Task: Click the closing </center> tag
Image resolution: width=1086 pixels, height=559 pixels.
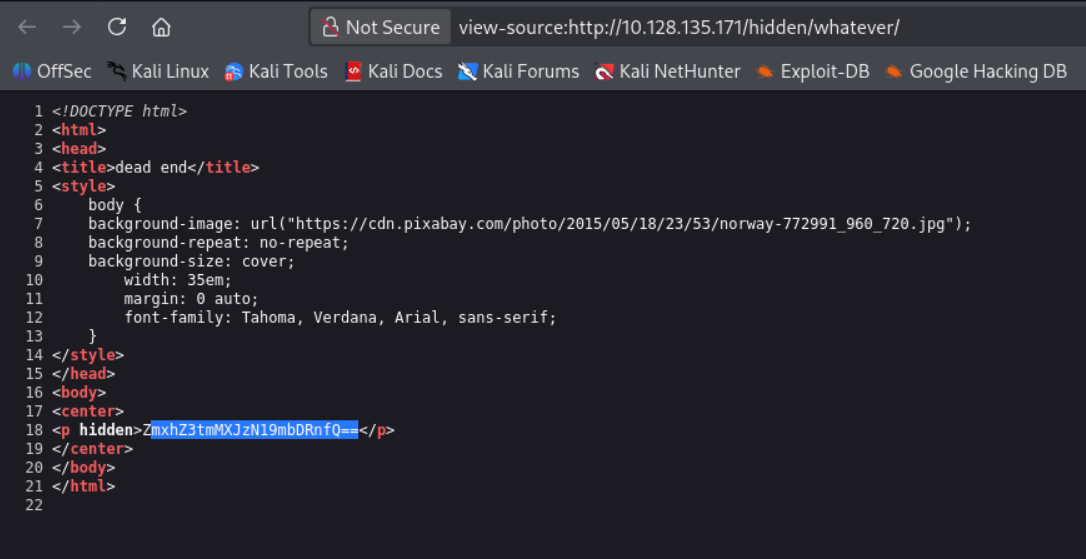Action: 92,448
